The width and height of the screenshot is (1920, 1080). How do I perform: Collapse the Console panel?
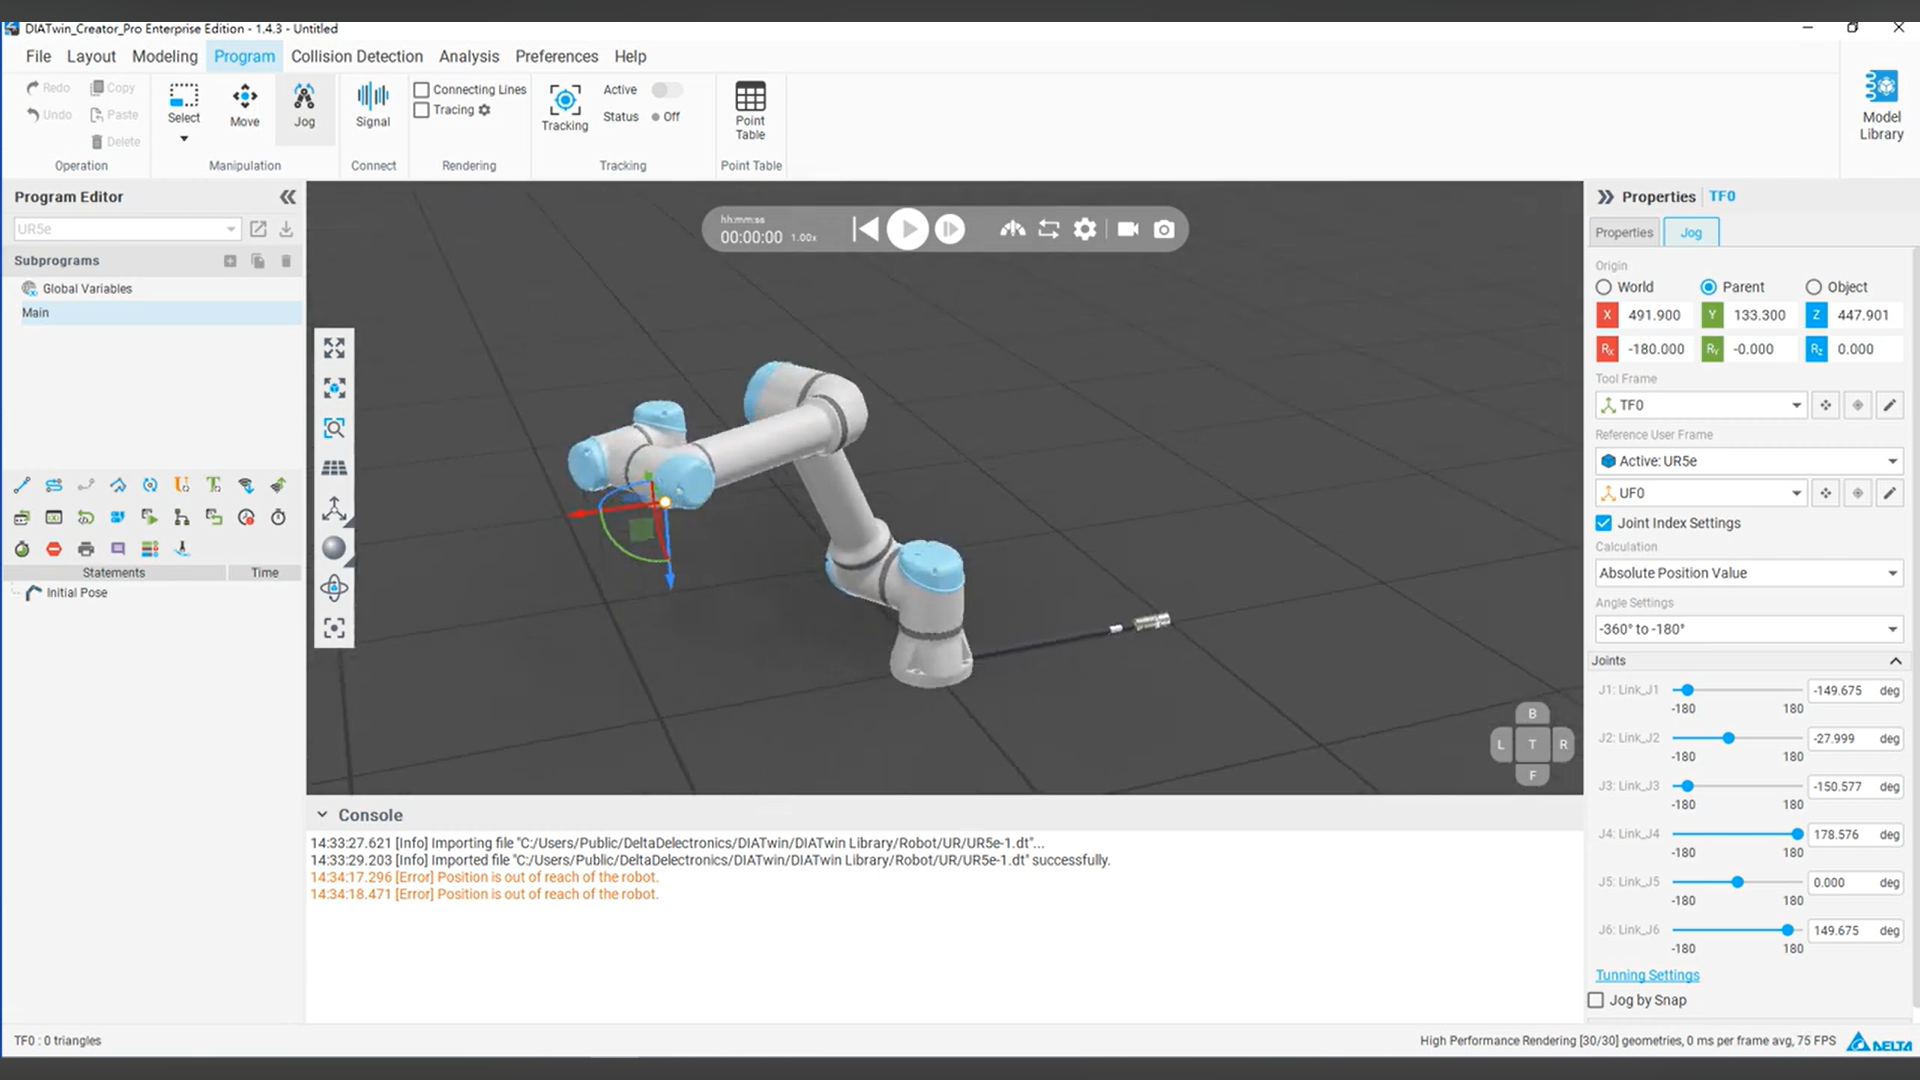coord(322,815)
